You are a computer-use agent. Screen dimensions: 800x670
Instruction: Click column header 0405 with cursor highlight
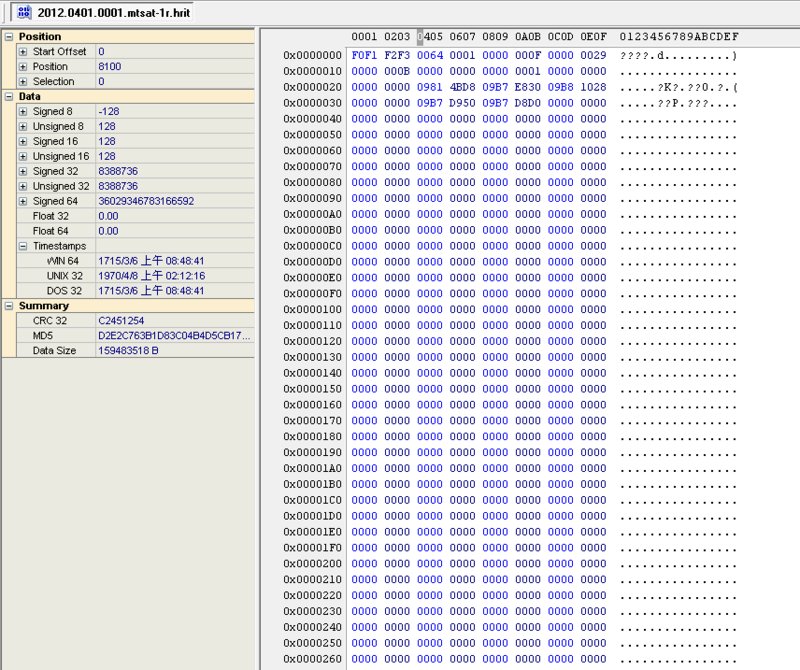coord(430,37)
